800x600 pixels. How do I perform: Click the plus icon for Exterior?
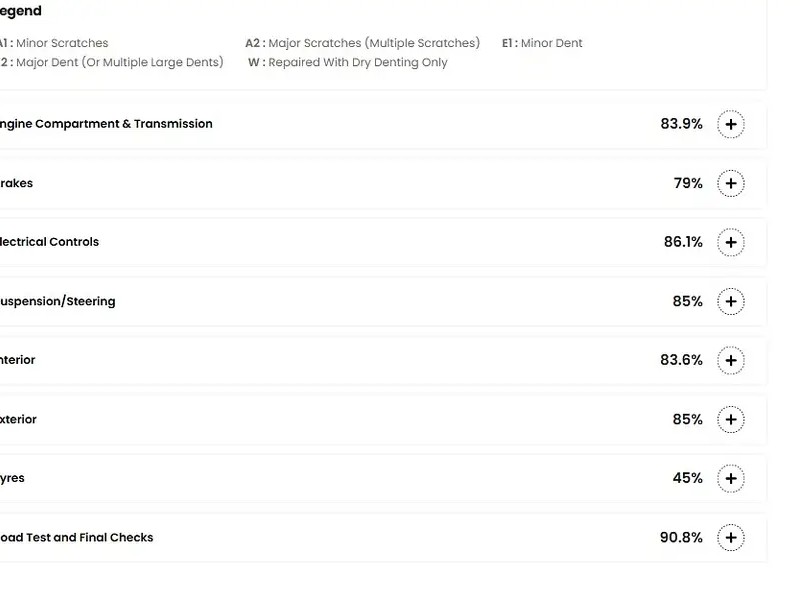731,420
